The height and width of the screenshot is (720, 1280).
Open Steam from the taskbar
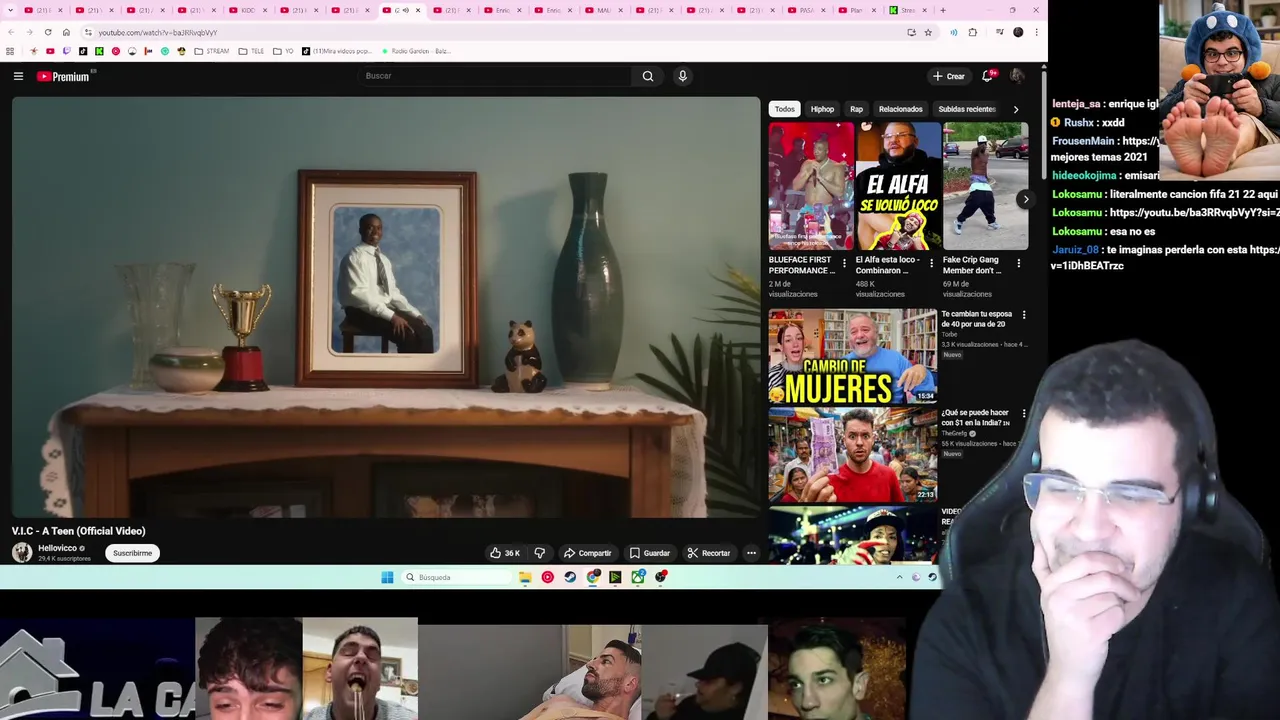pos(570,577)
